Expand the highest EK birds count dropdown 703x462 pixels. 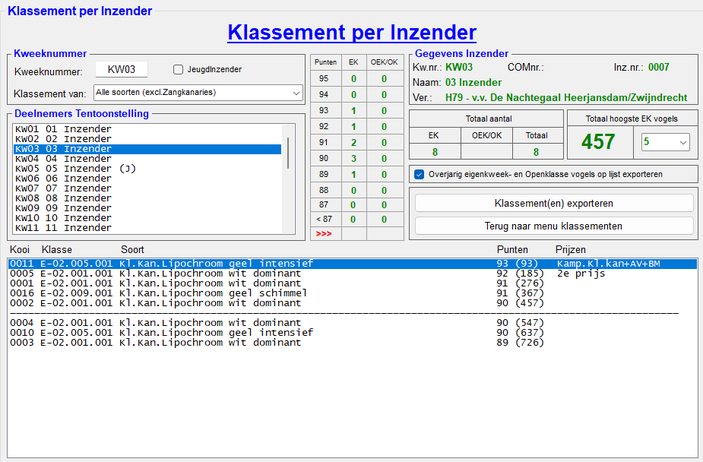pyautogui.click(x=667, y=143)
